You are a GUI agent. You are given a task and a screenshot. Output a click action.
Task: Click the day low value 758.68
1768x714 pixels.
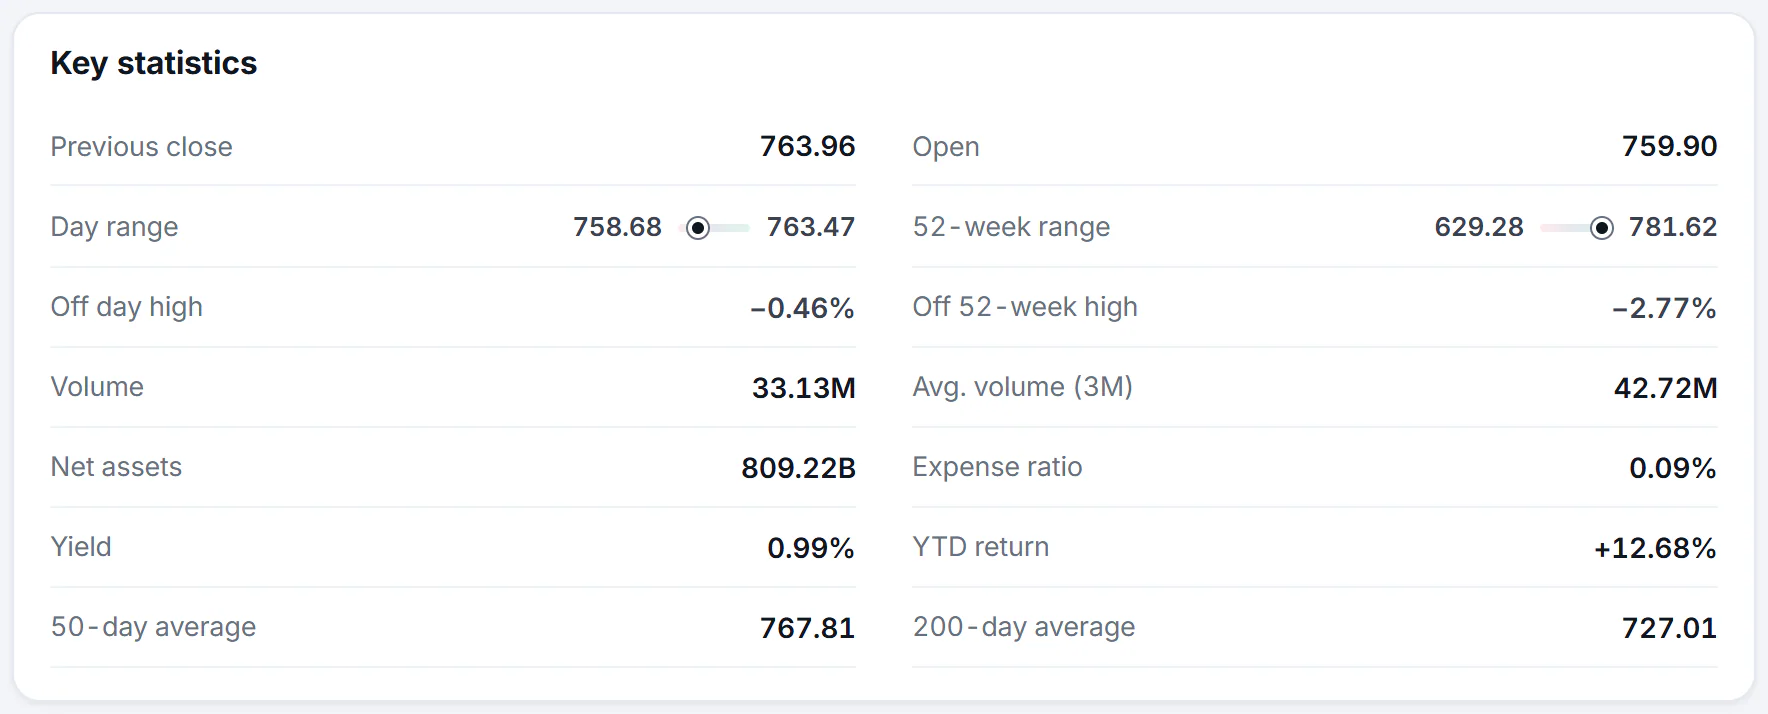(x=618, y=227)
